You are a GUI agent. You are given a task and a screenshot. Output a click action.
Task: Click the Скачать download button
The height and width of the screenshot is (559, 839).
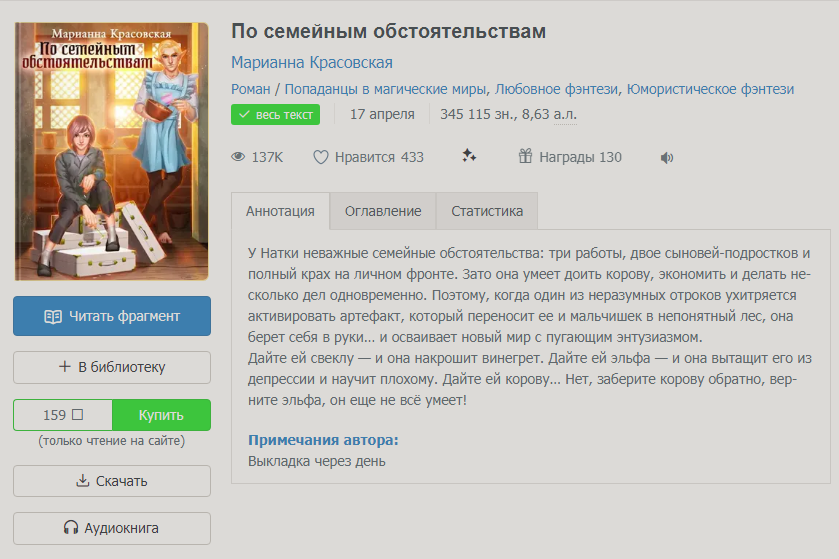(112, 481)
